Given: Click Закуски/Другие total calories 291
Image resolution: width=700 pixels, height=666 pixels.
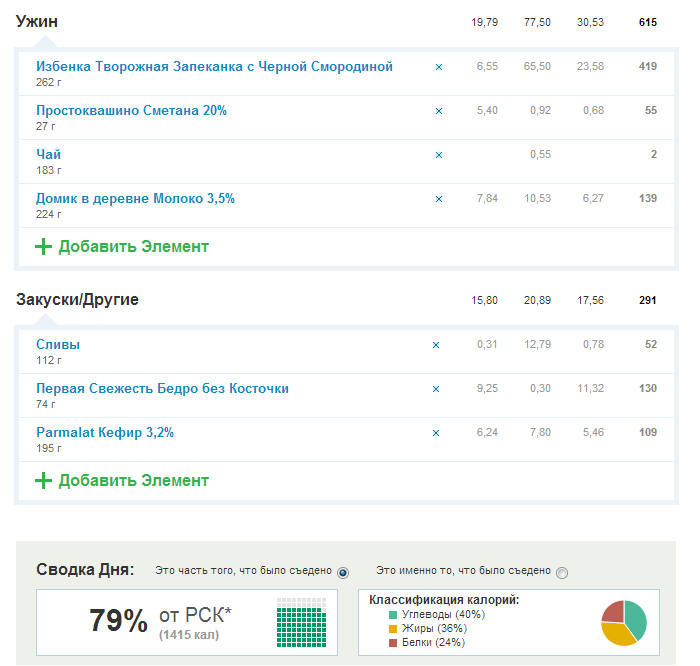Looking at the screenshot, I should click(x=648, y=300).
